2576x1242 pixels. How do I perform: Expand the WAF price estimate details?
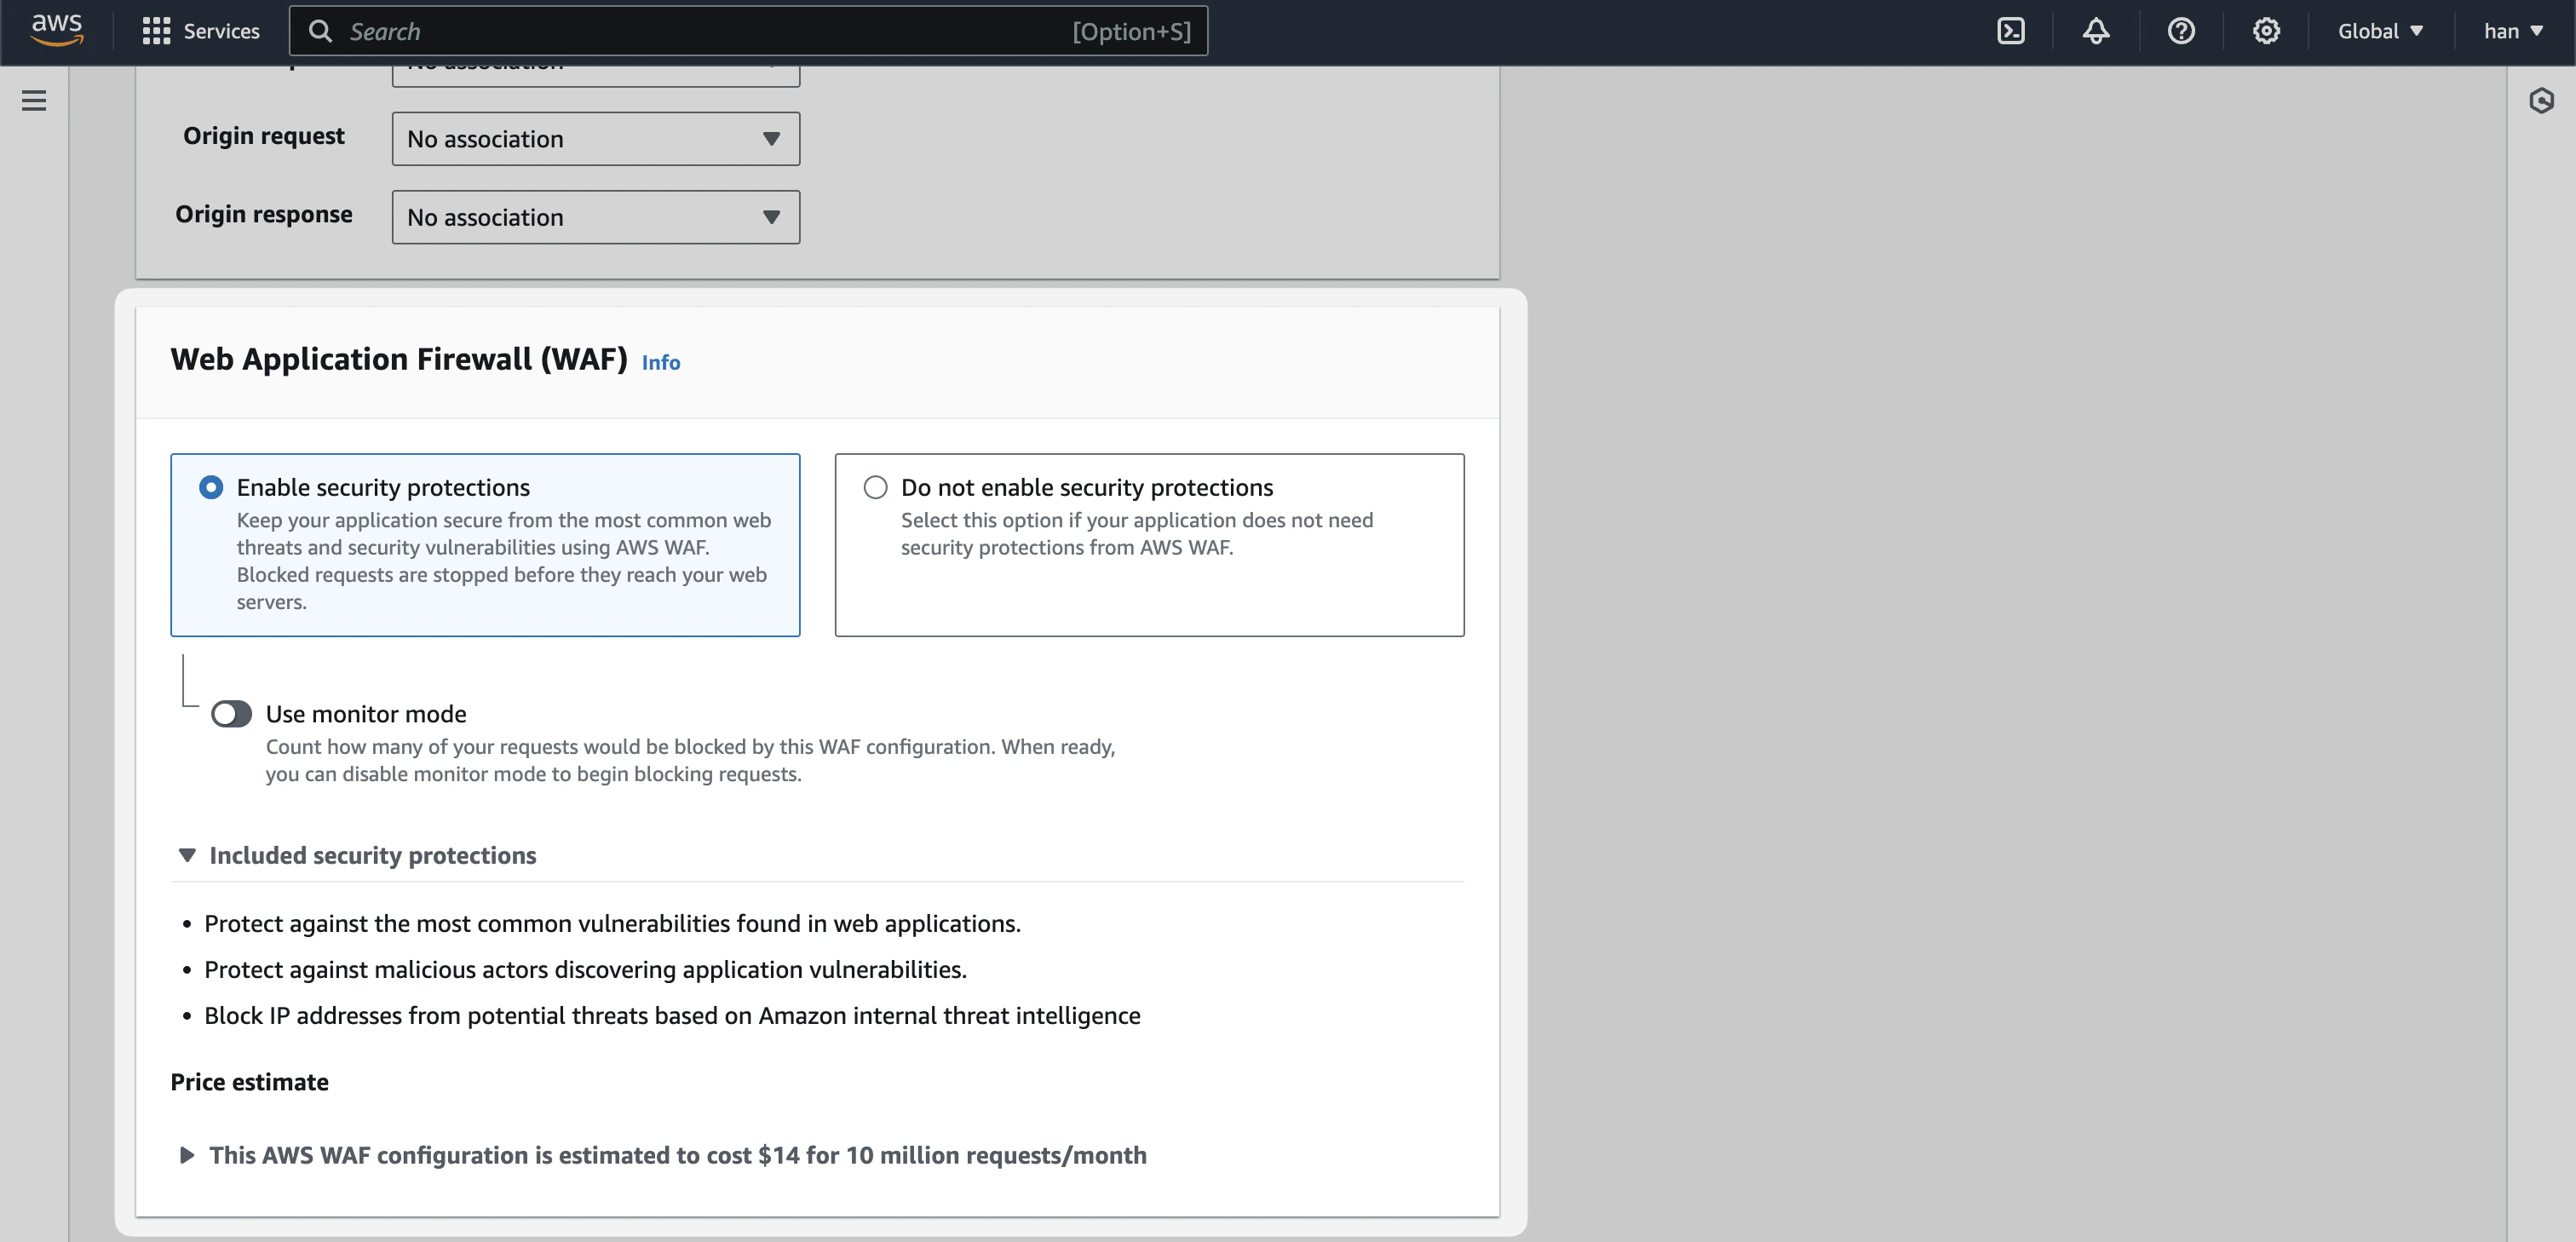click(x=187, y=1155)
